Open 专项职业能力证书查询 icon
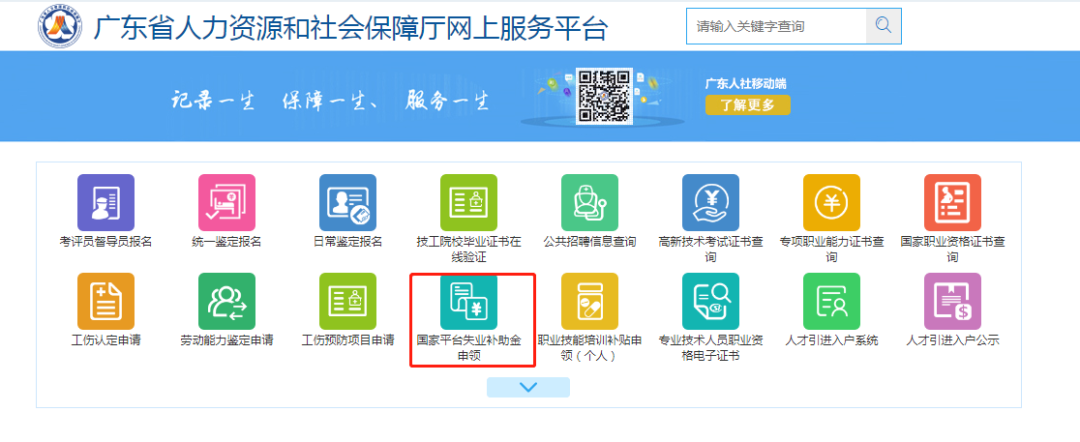This screenshot has width=1080, height=442. click(831, 202)
